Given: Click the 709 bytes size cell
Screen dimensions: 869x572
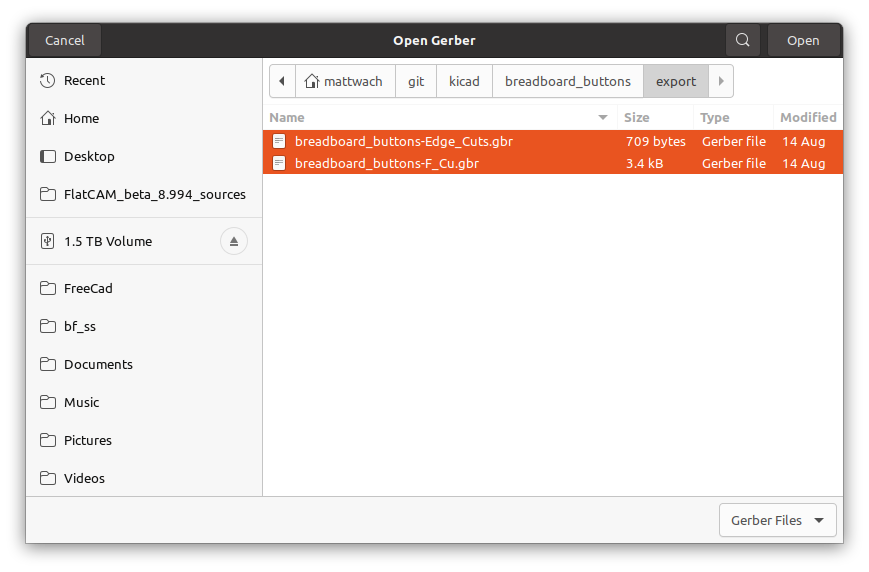Looking at the screenshot, I should click(x=656, y=141).
